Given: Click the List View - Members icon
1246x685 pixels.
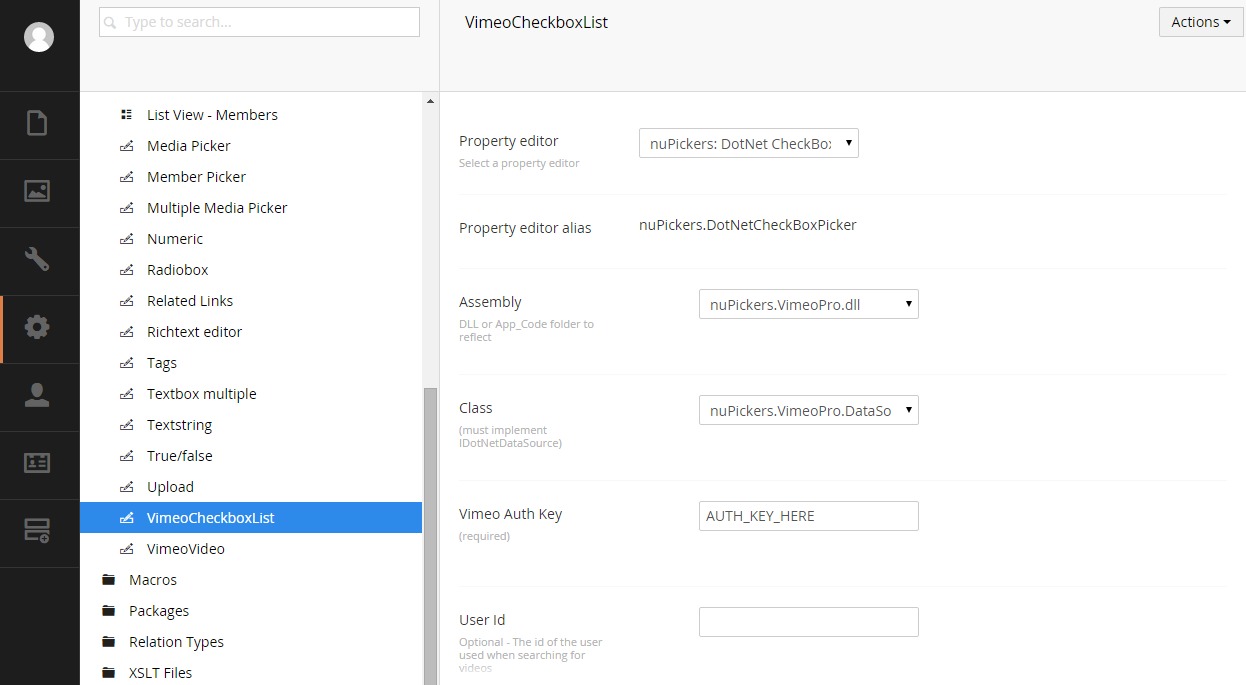Looking at the screenshot, I should point(126,115).
